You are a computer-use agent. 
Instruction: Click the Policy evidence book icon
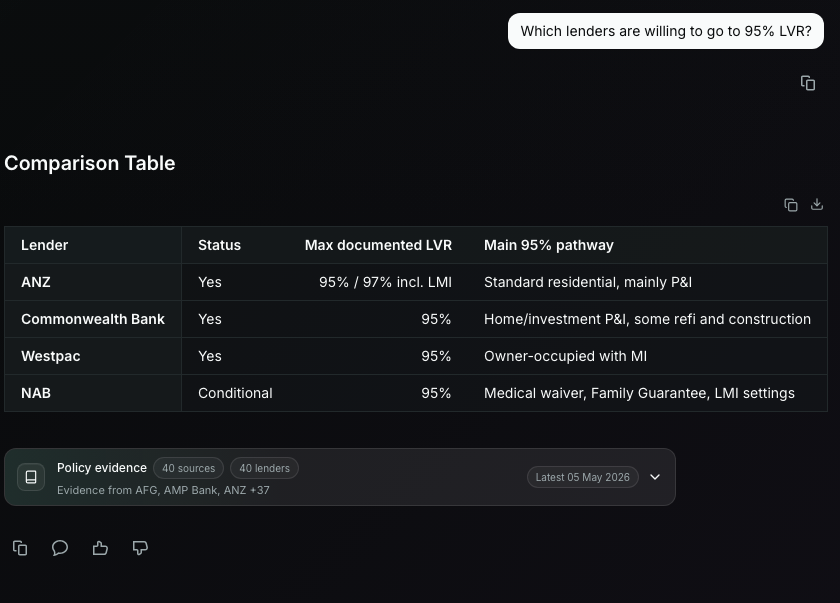pos(31,477)
